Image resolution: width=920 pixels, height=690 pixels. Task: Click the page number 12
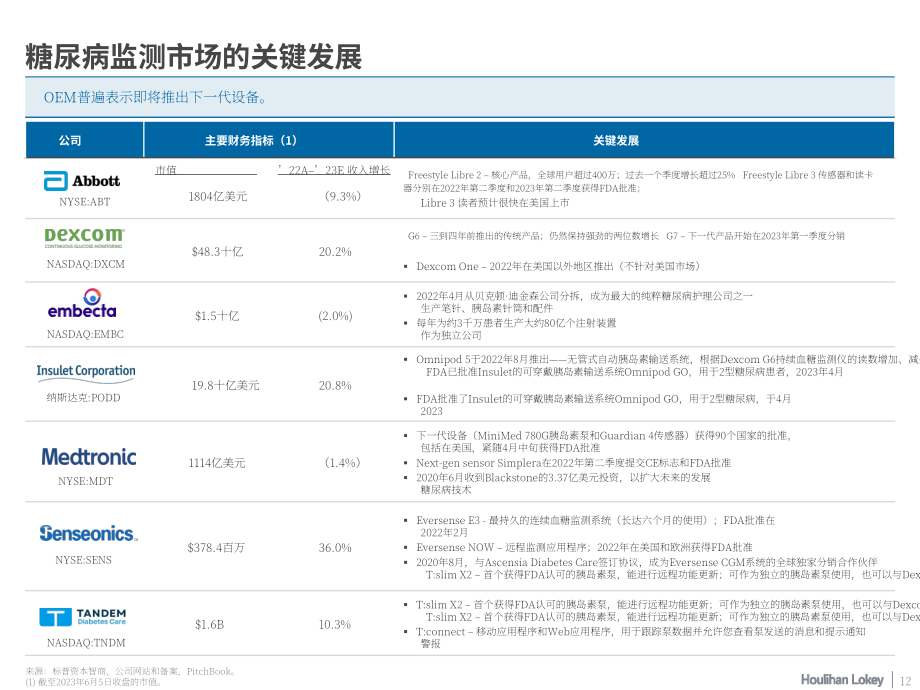pos(905,681)
